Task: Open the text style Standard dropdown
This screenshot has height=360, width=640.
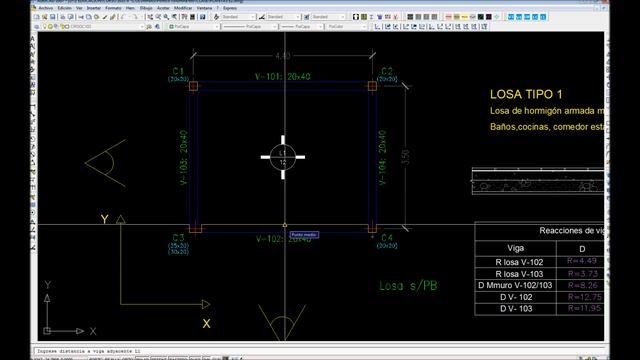Action: coord(239,17)
